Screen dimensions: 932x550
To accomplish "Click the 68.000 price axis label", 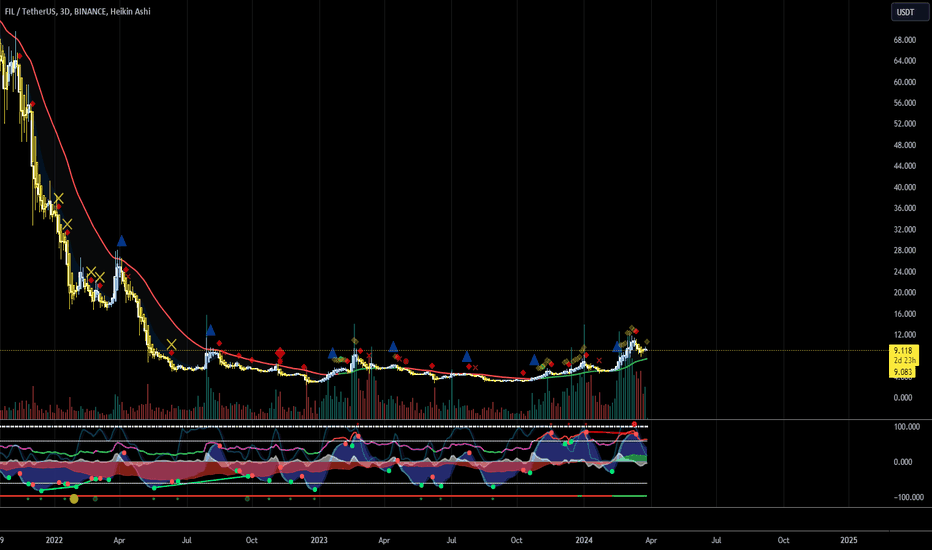I will (904, 40).
